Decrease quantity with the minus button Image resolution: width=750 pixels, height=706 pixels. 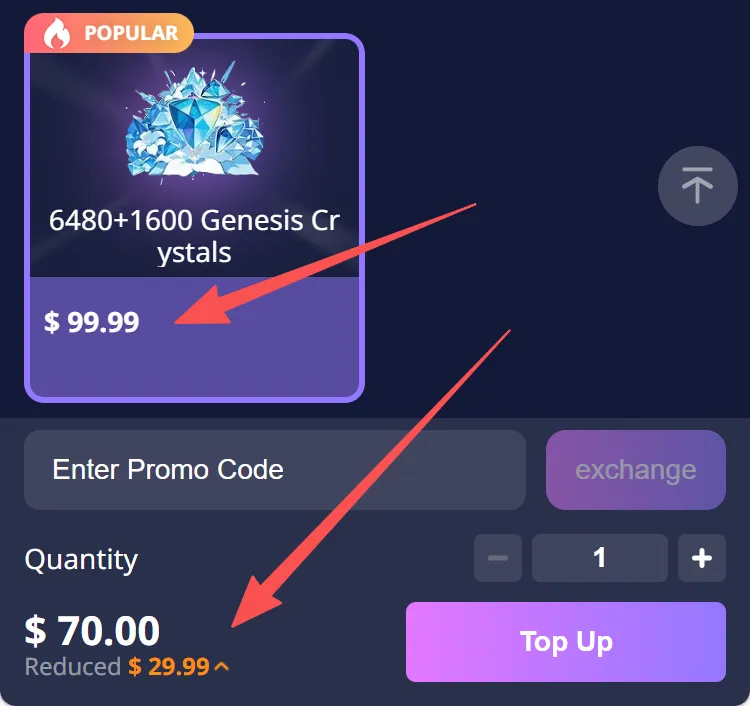click(x=498, y=558)
